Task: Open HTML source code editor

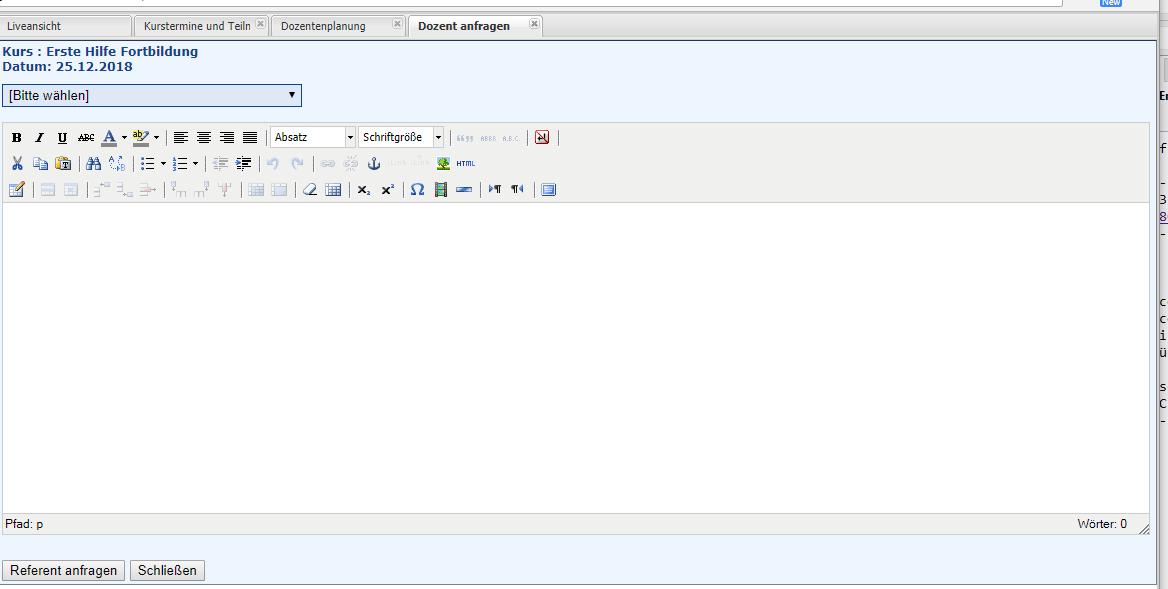Action: 466,164
